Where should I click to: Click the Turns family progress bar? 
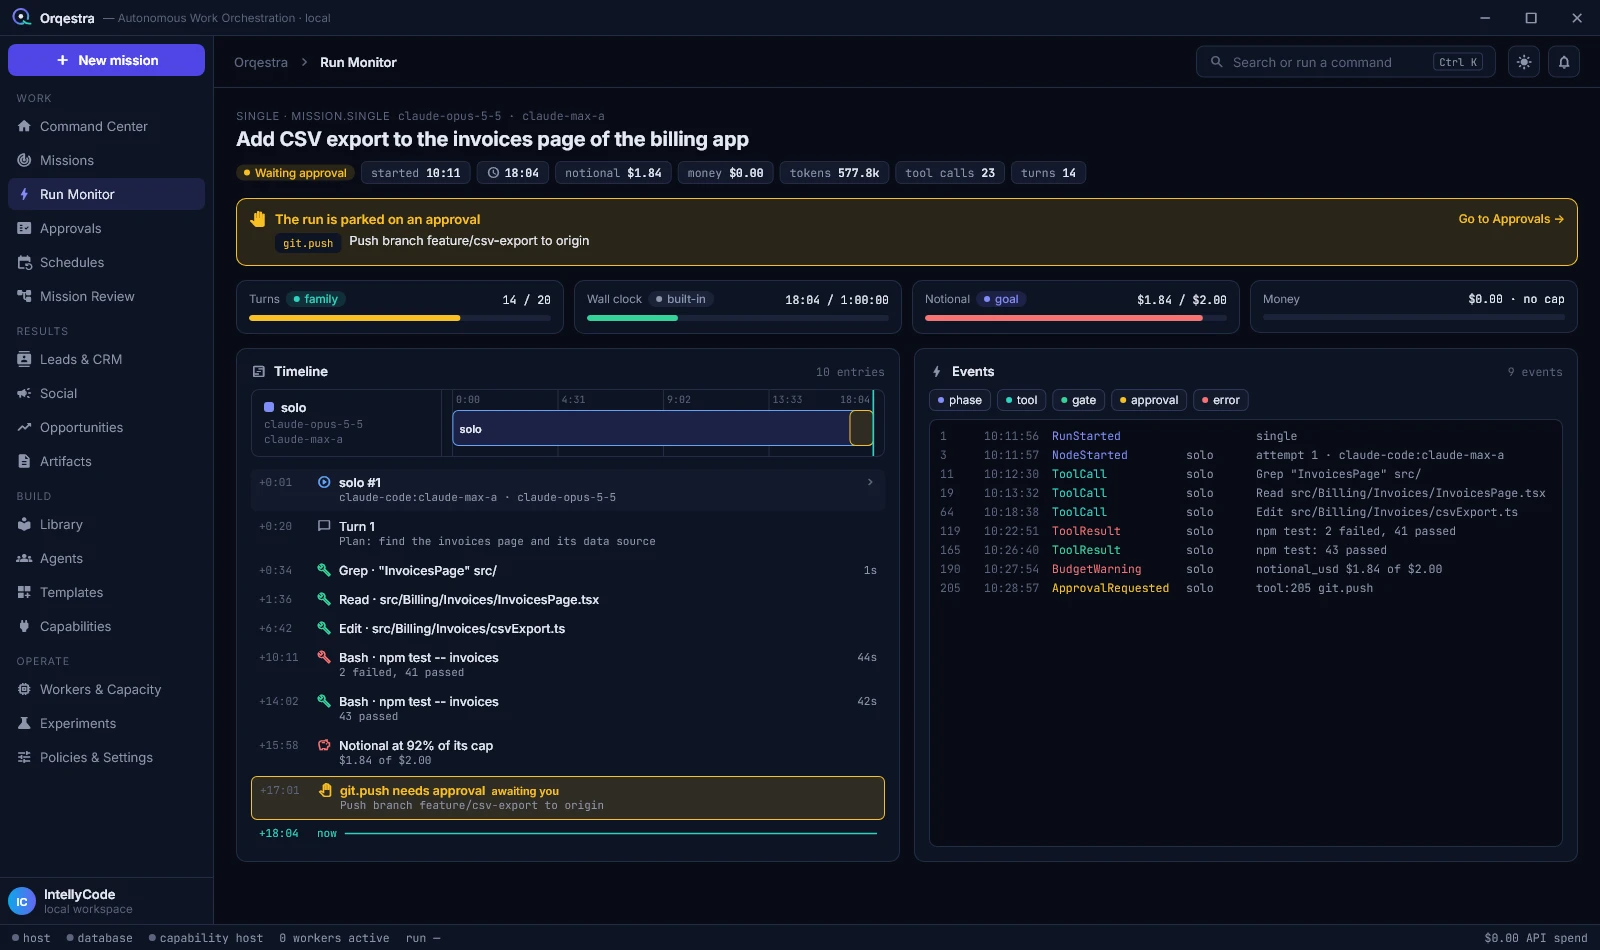point(400,318)
